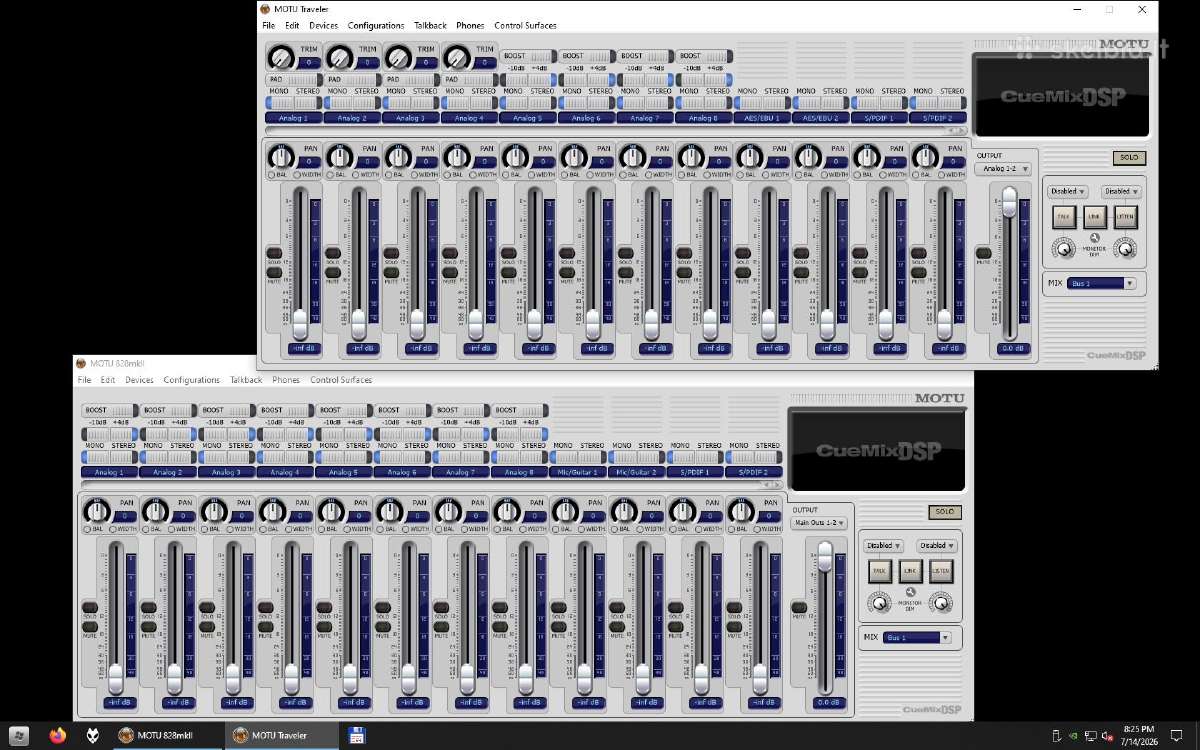1200x750 pixels.
Task: Click Analog 2 trim knob in Traveler window
Action: click(339, 57)
